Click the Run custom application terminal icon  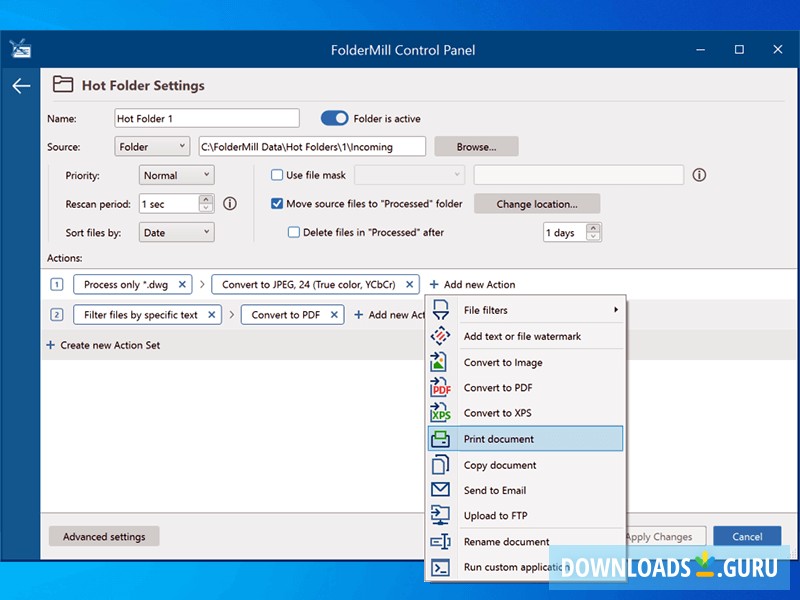tap(440, 567)
